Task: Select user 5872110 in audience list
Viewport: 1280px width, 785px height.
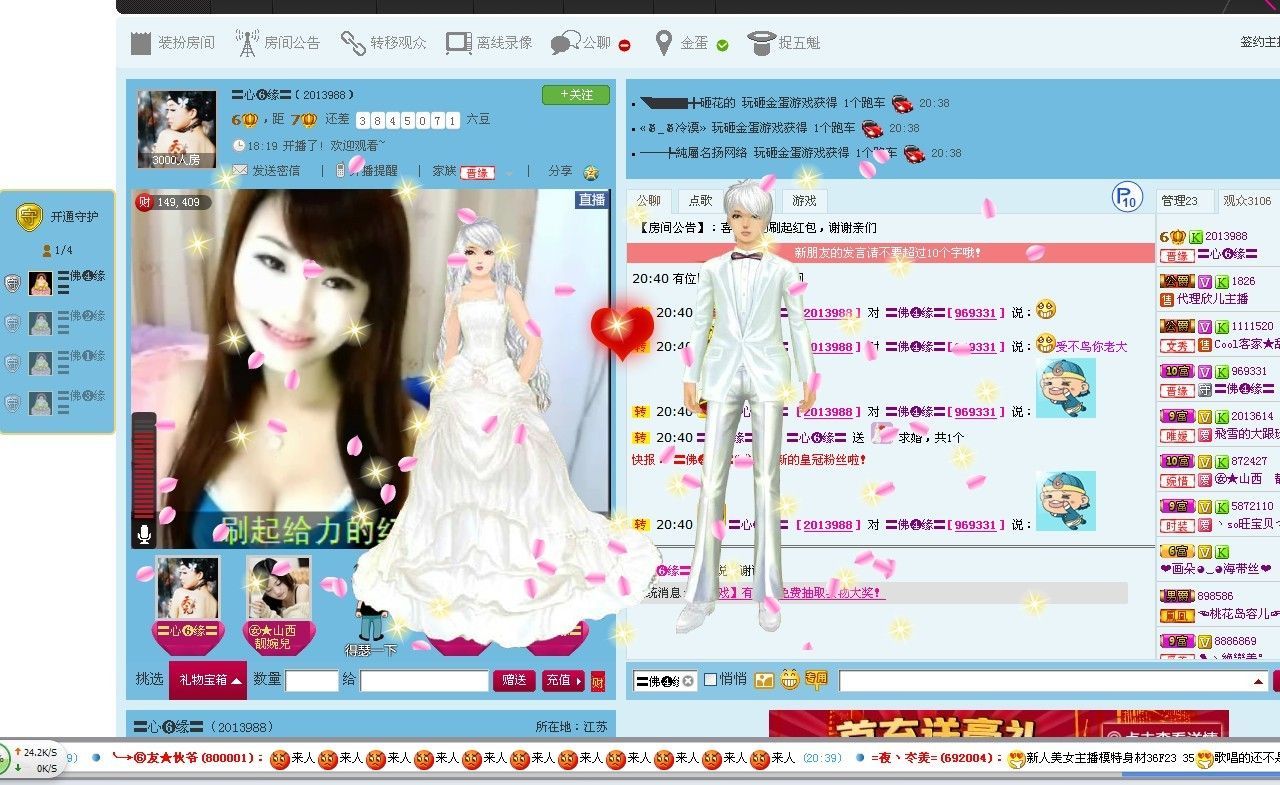Action: coord(1219,516)
